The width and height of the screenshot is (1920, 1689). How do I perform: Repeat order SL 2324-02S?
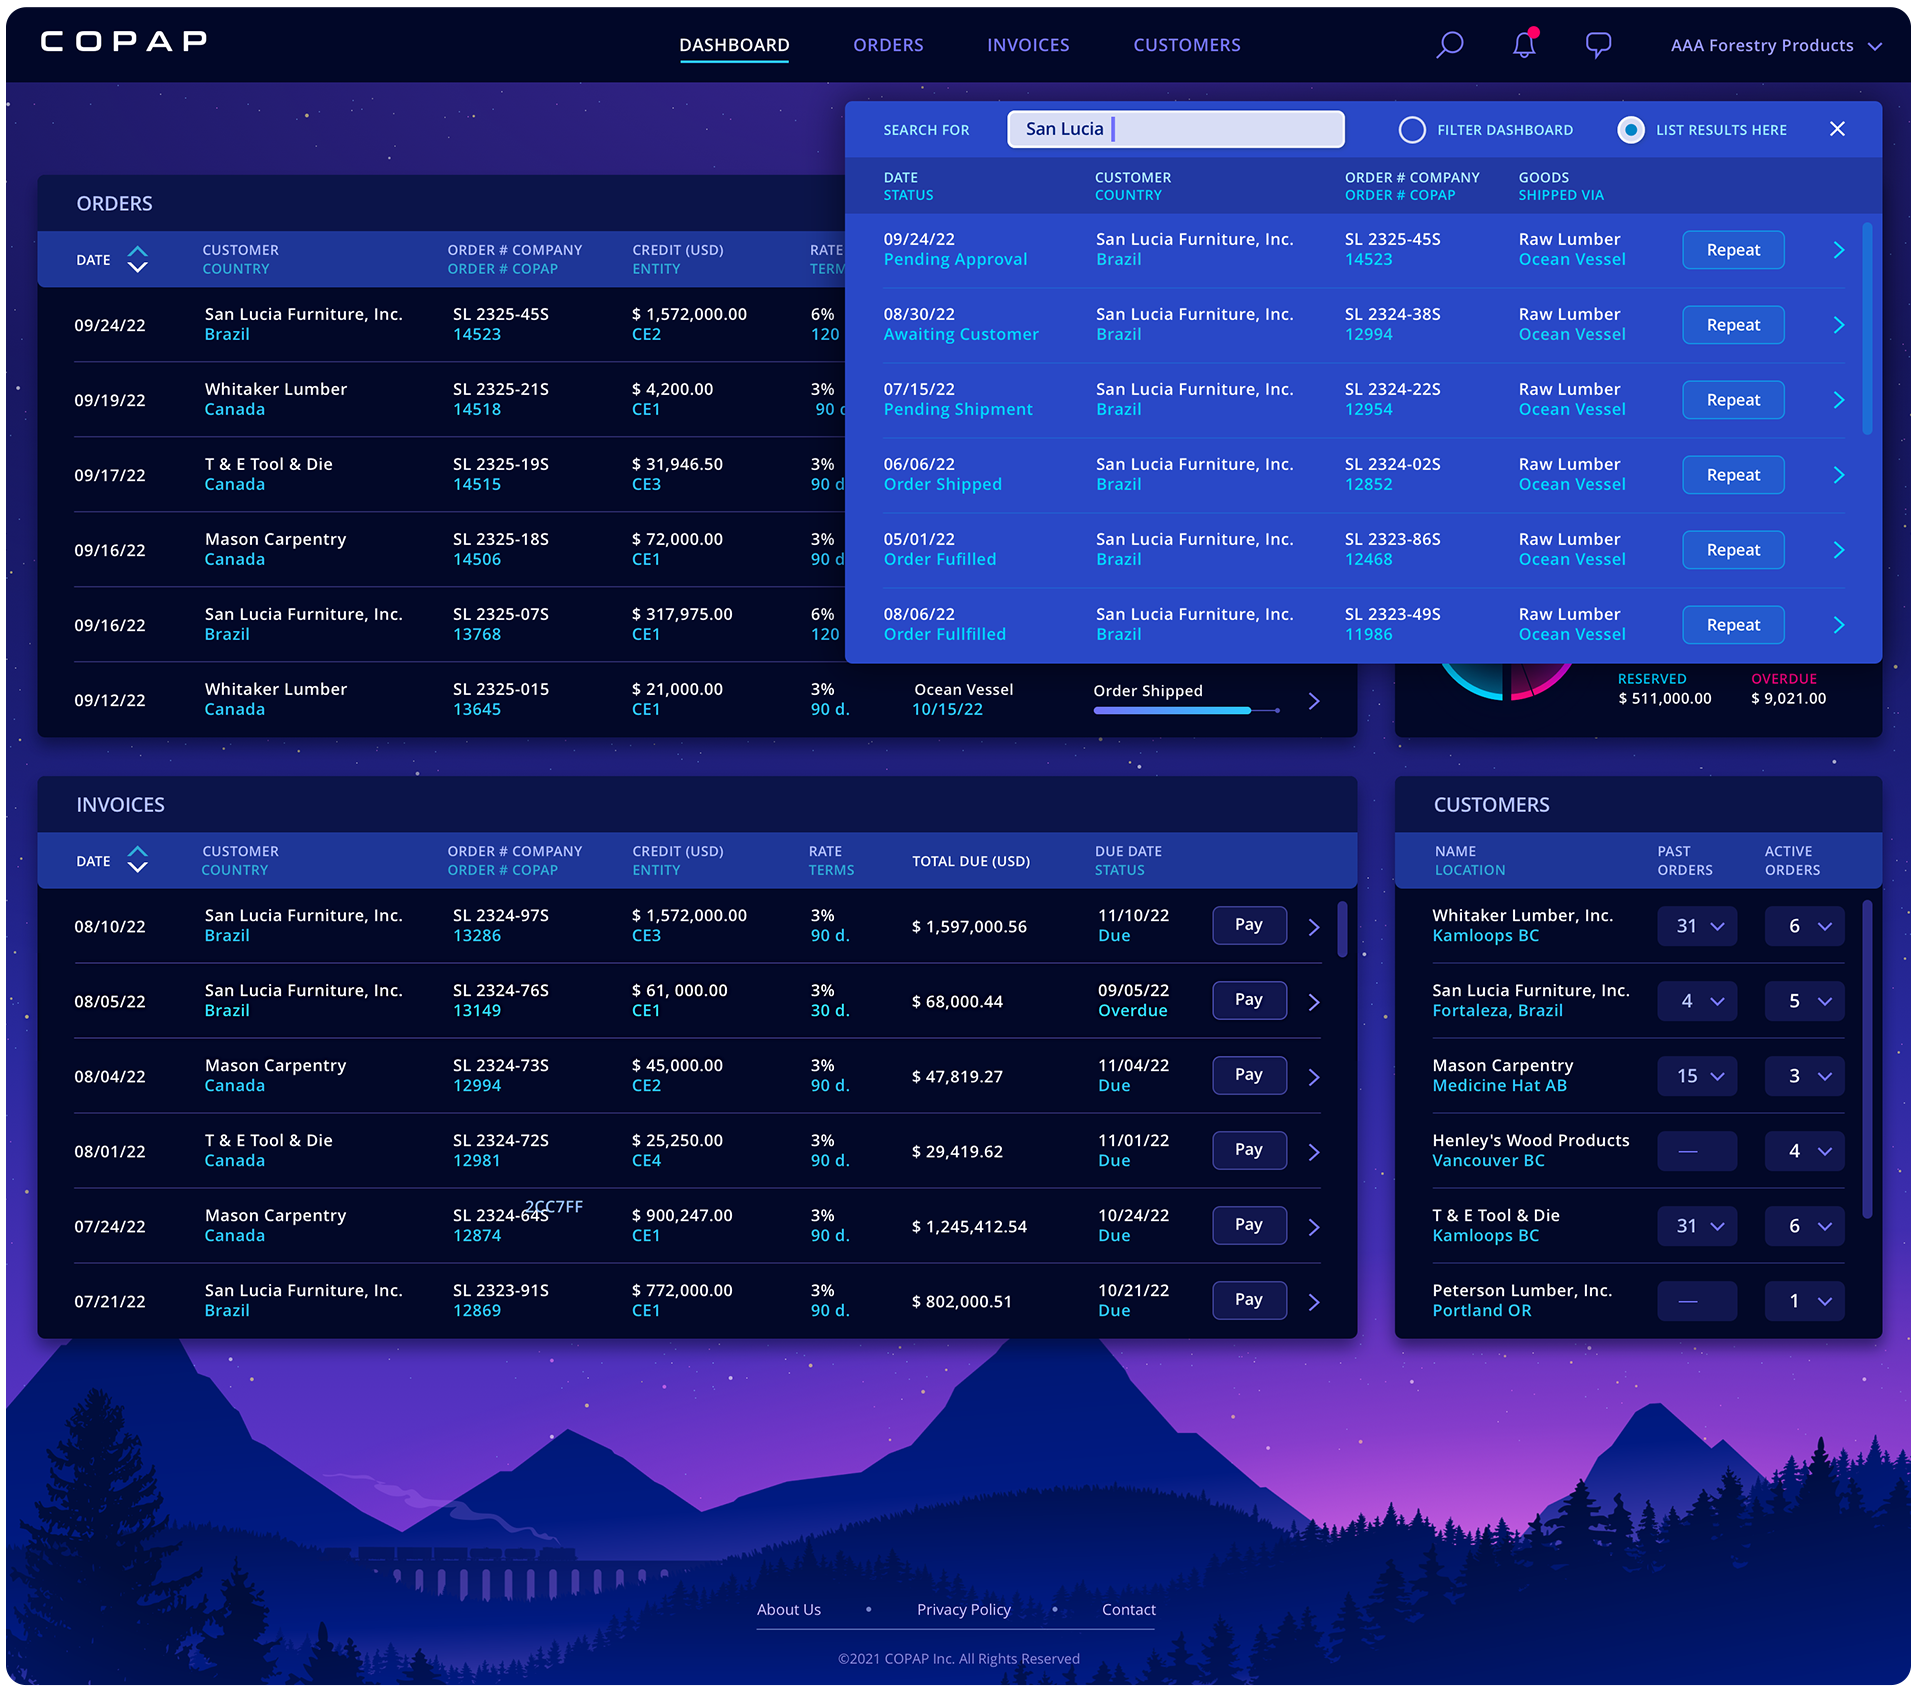tap(1733, 475)
